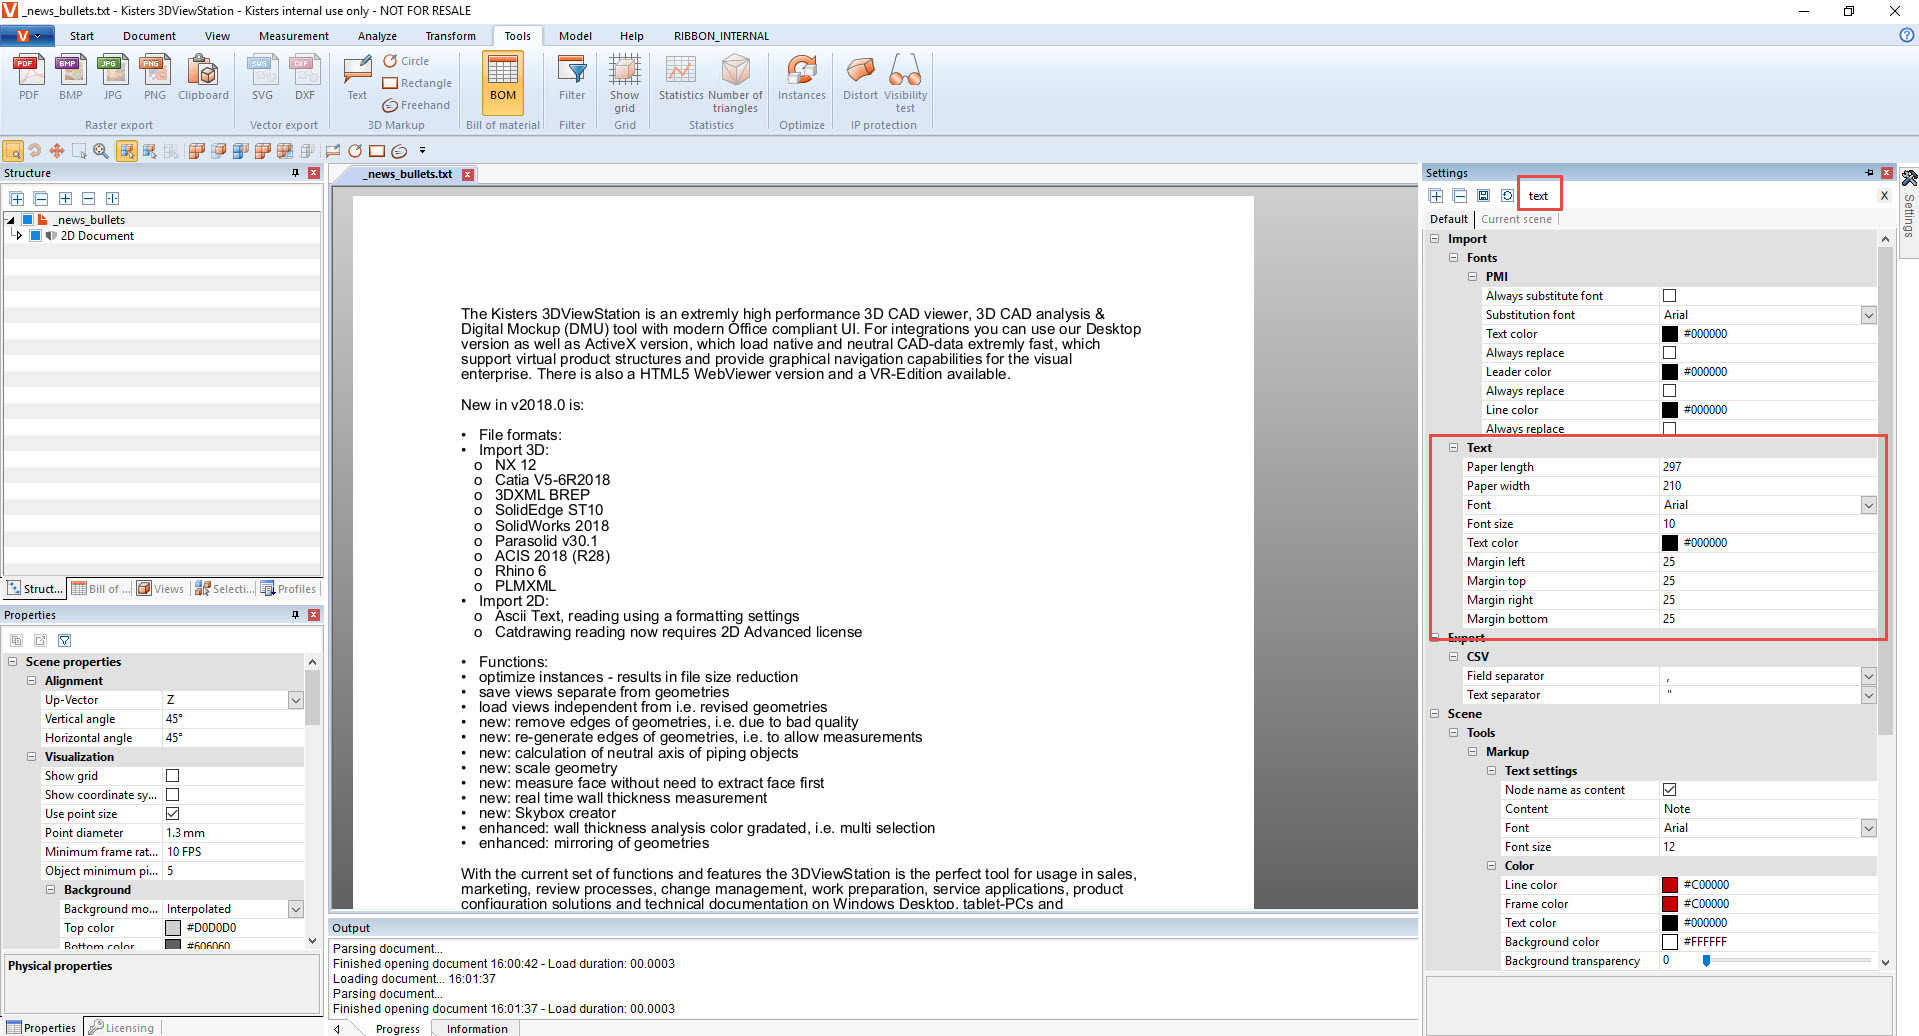Expand all in Settings panel toolbar
The image size is (1919, 1036).
[x=1436, y=196]
